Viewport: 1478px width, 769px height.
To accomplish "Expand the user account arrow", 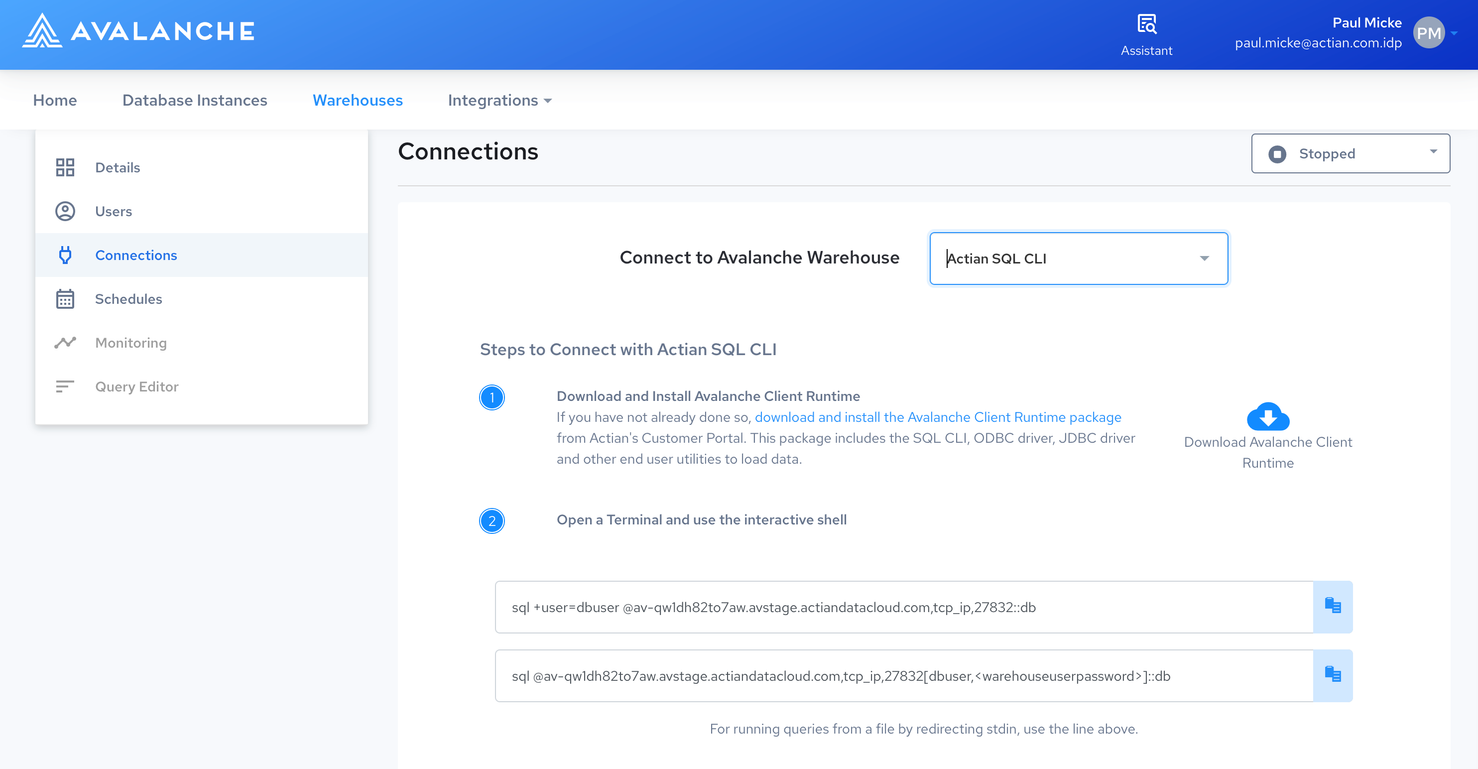I will click(1454, 34).
